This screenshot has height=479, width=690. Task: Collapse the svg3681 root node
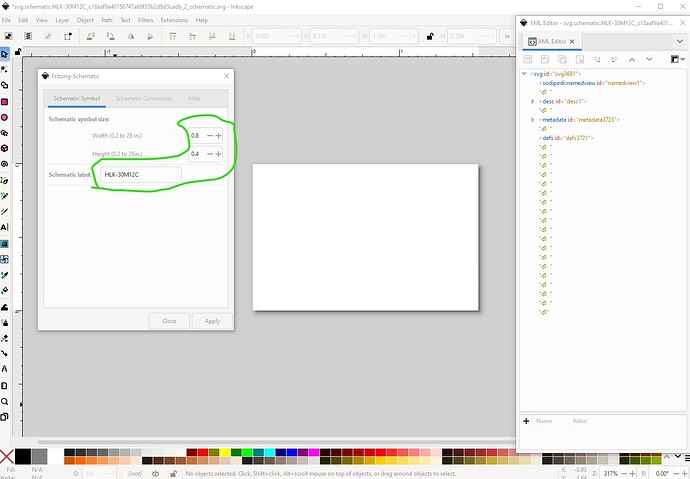pyautogui.click(x=524, y=74)
